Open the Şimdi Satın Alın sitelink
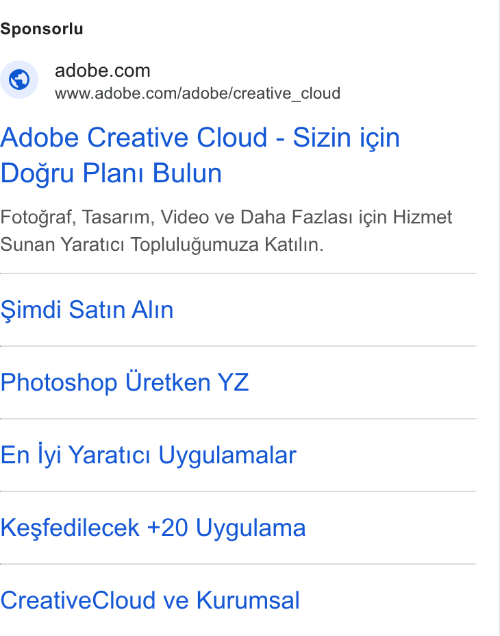This screenshot has height=636, width=500. pos(87,310)
